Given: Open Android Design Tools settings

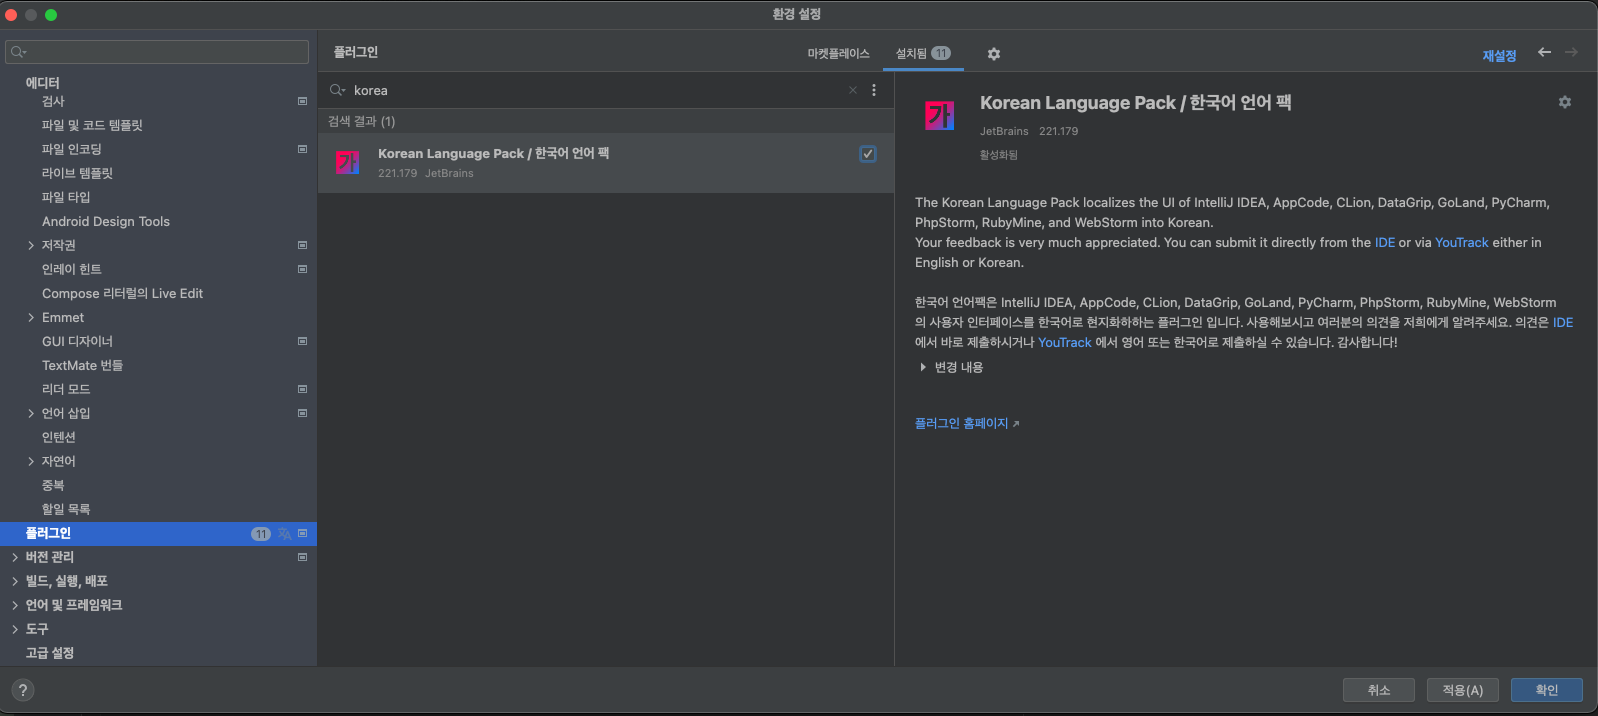Looking at the screenshot, I should 106,221.
